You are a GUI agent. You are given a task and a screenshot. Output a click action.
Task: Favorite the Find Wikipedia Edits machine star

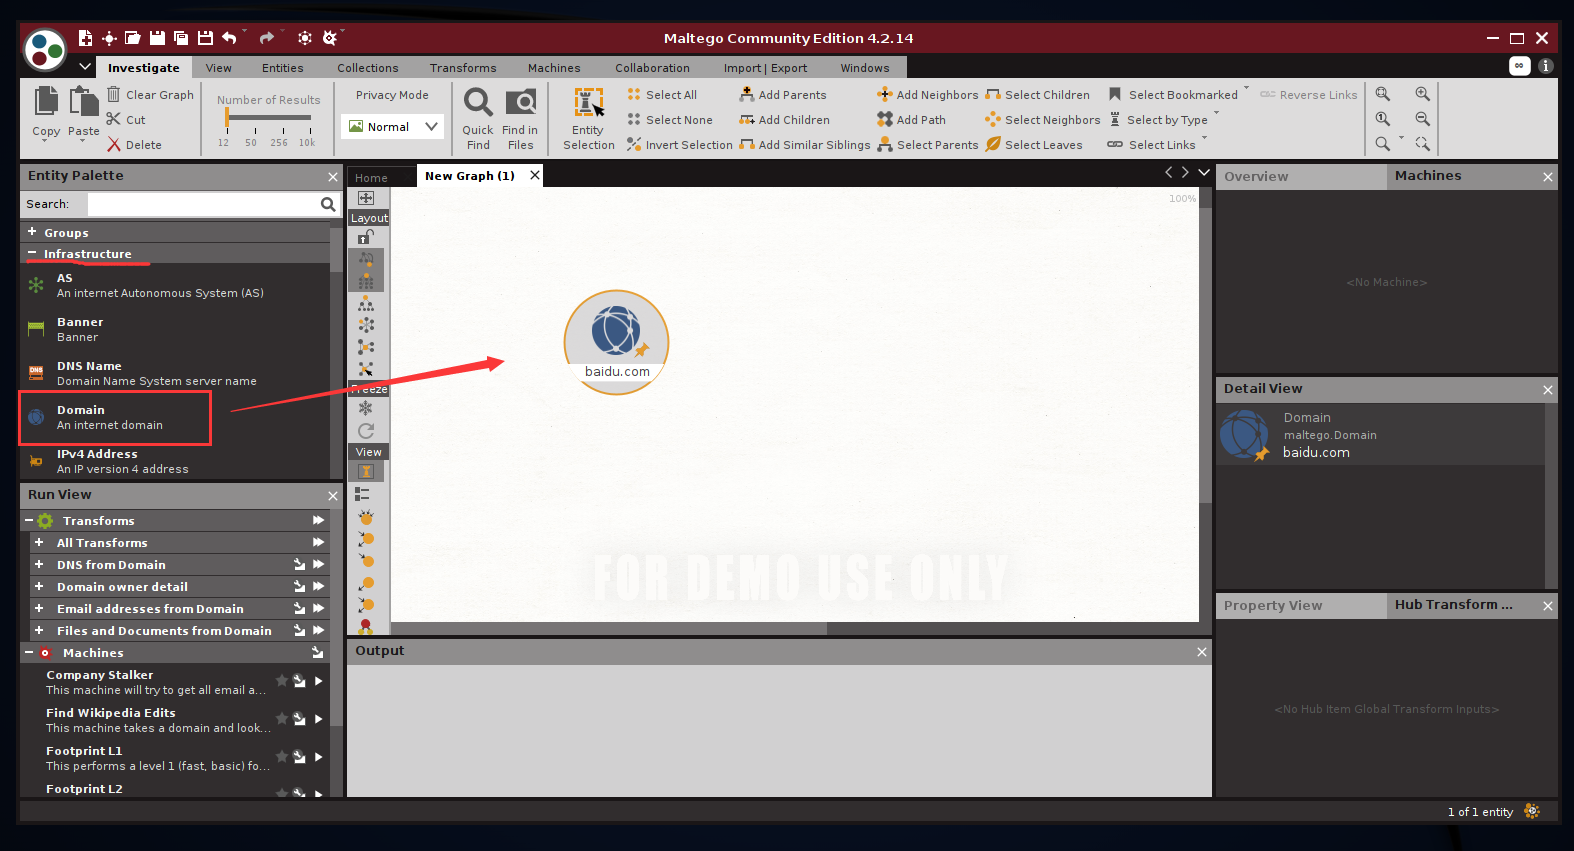click(x=282, y=718)
